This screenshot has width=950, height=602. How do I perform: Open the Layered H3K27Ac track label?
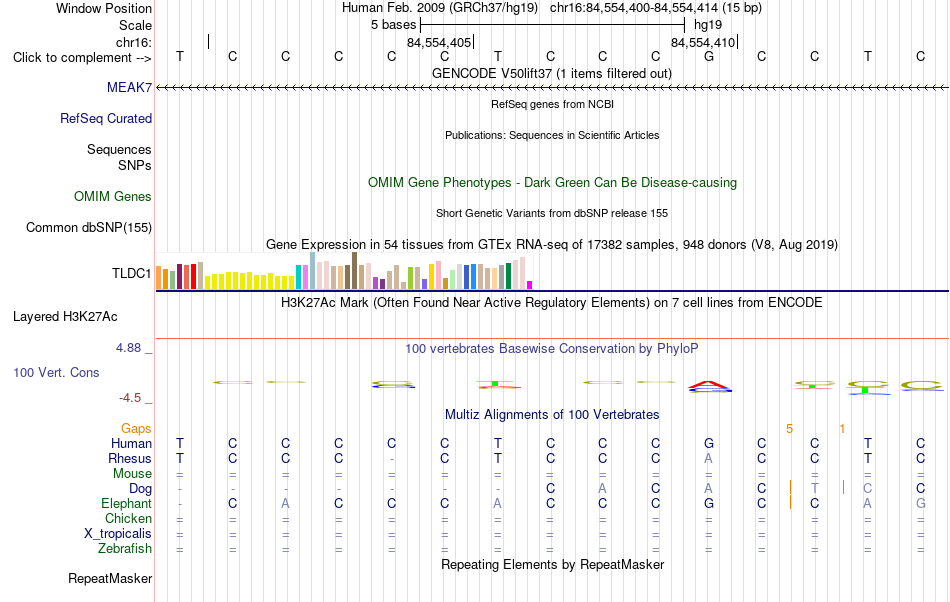[x=65, y=317]
